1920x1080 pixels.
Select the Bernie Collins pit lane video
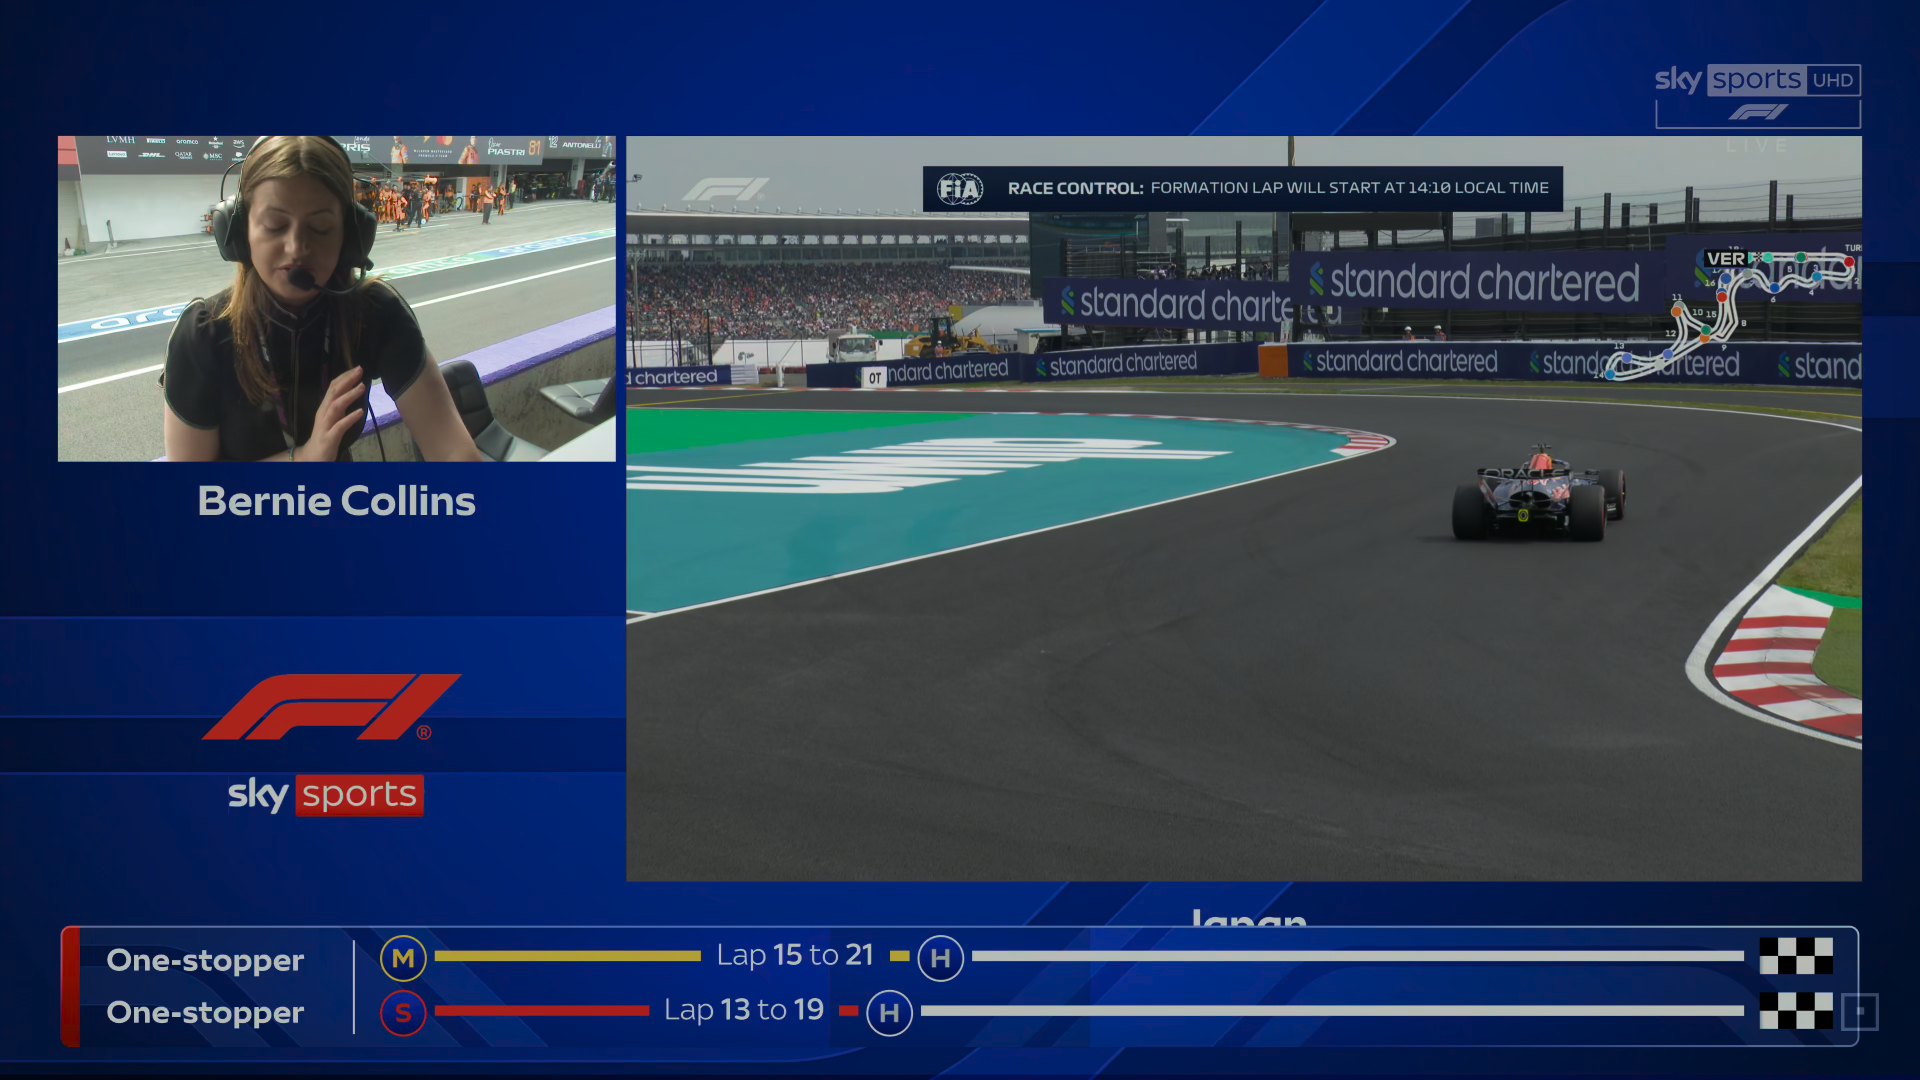tap(336, 298)
